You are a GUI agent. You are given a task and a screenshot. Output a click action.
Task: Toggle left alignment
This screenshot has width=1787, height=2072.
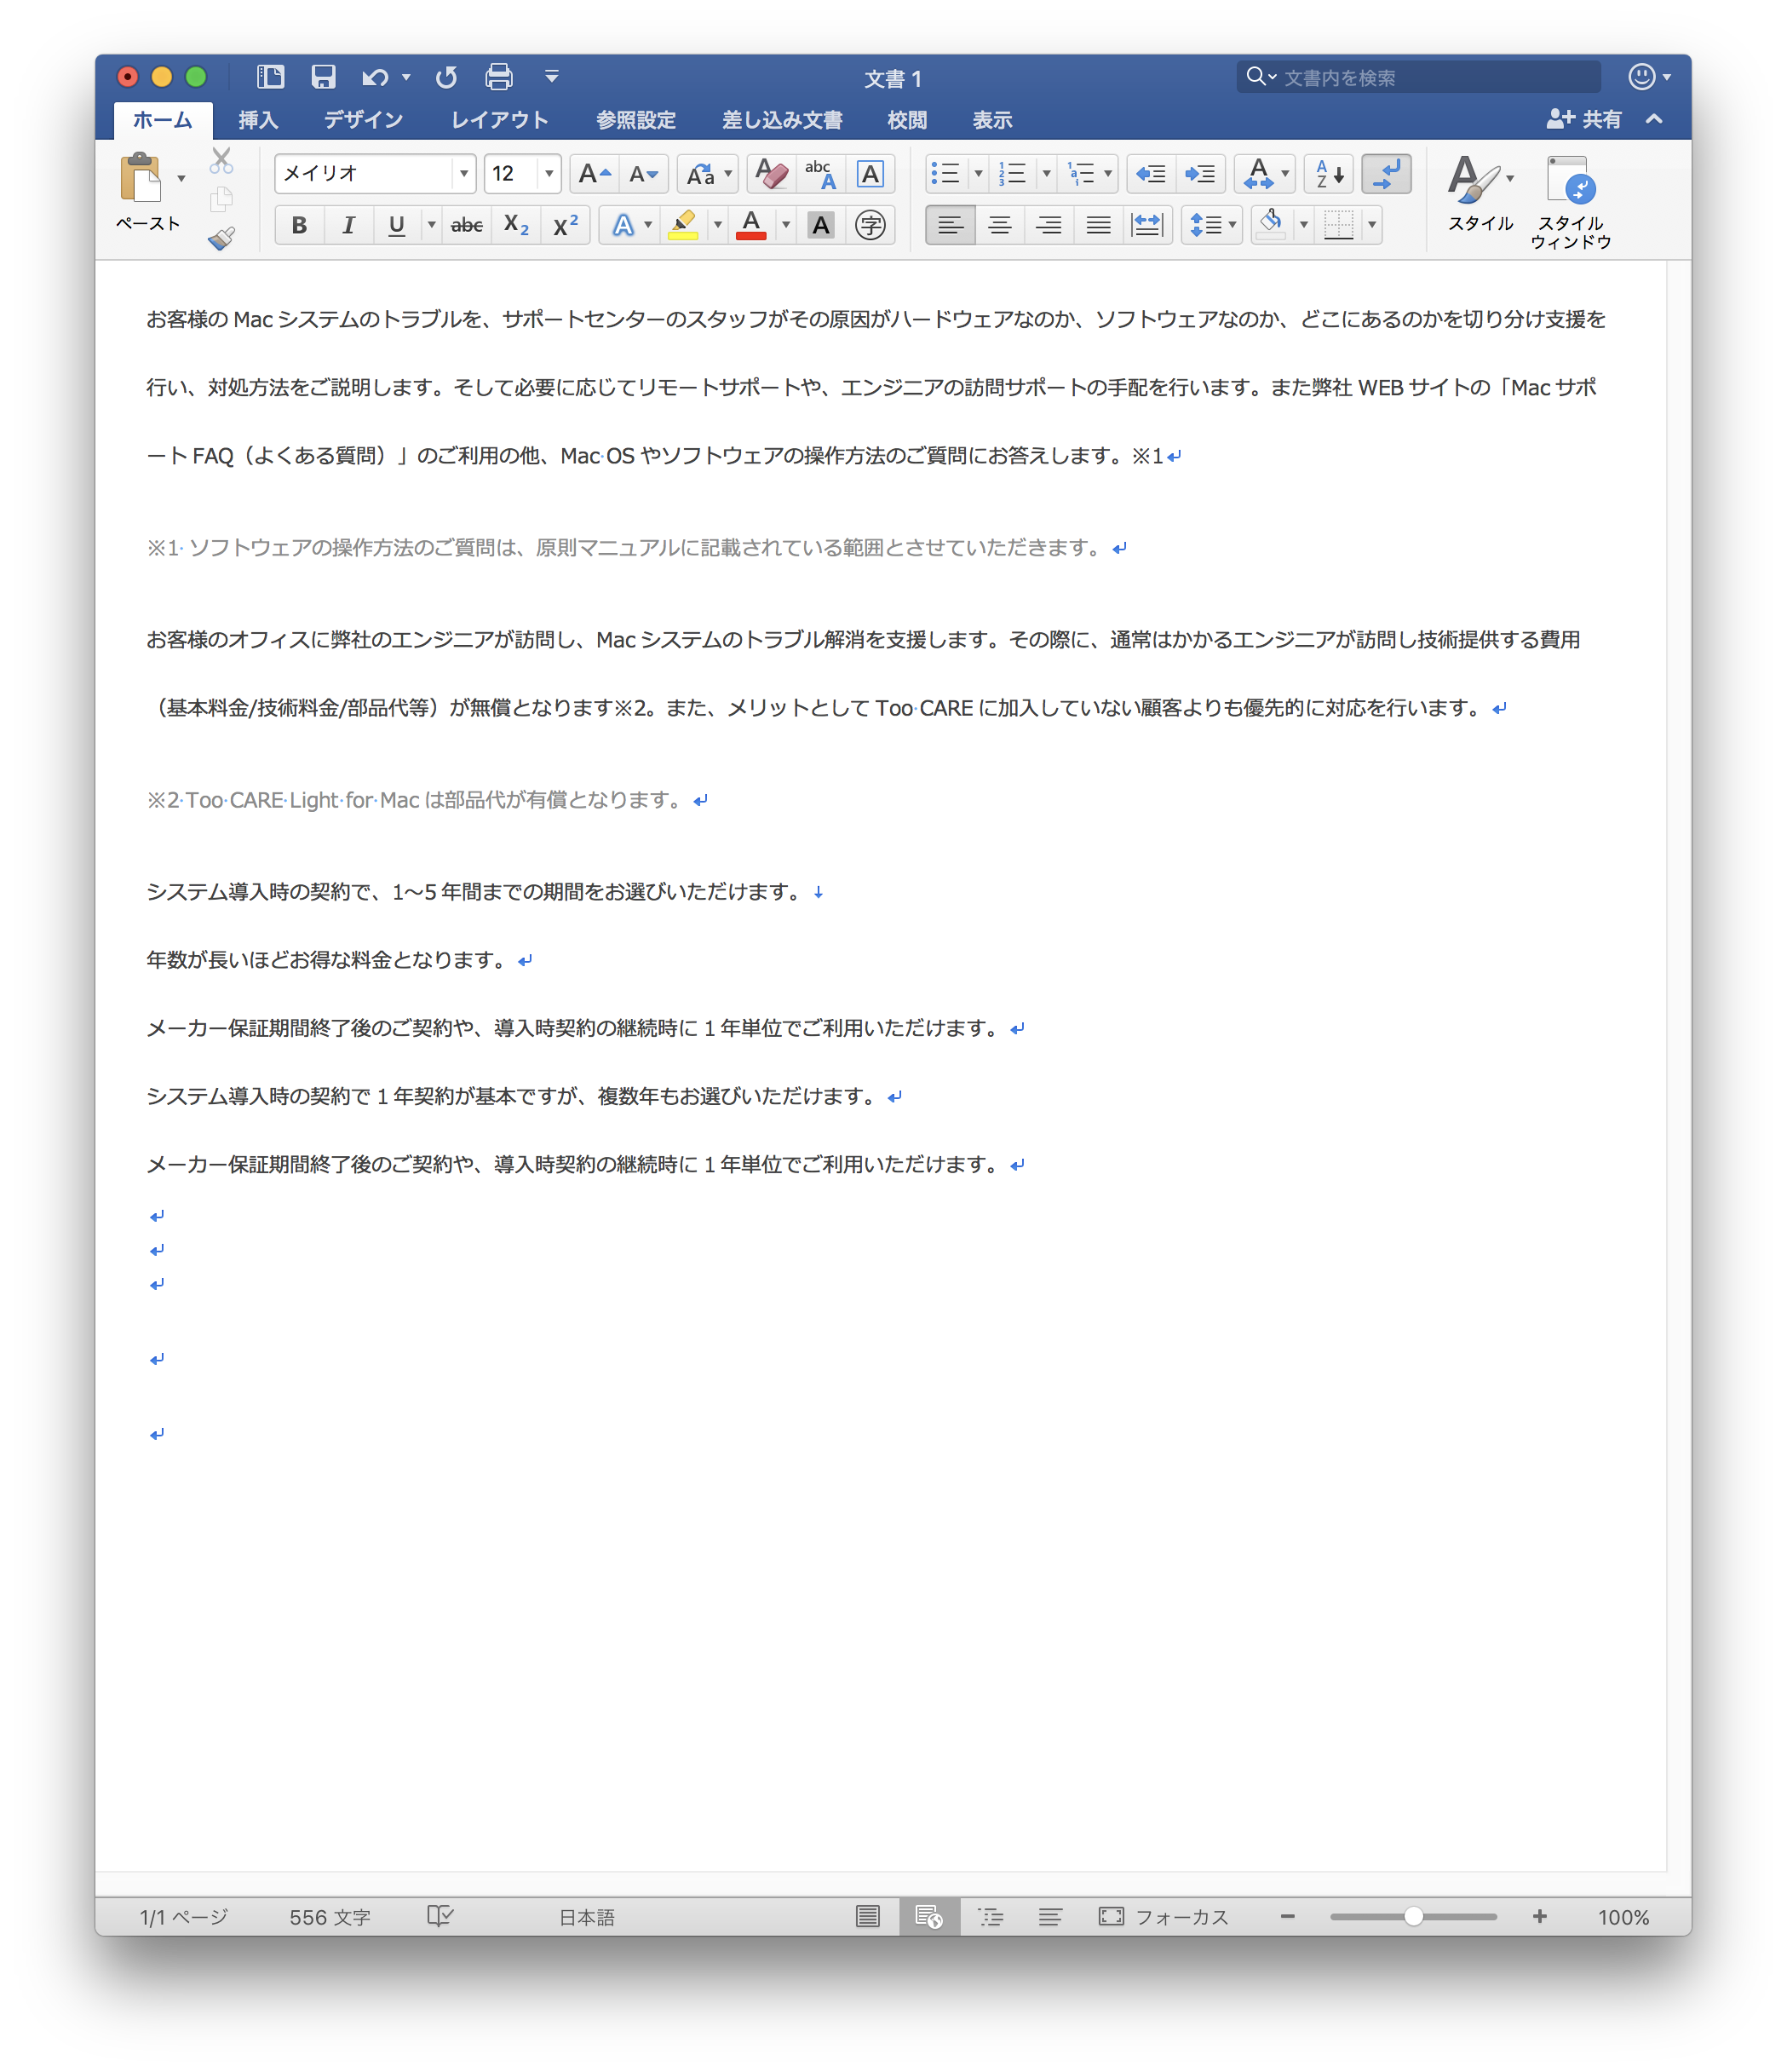pos(950,226)
